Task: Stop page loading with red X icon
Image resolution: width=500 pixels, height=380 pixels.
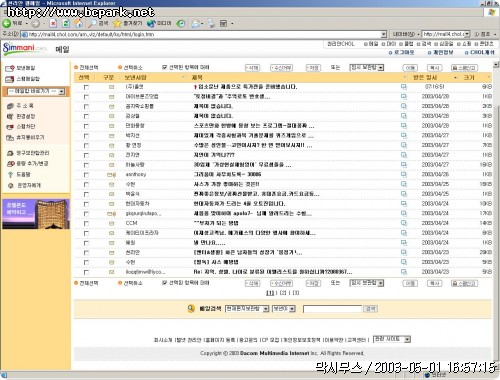Action: (x=53, y=23)
